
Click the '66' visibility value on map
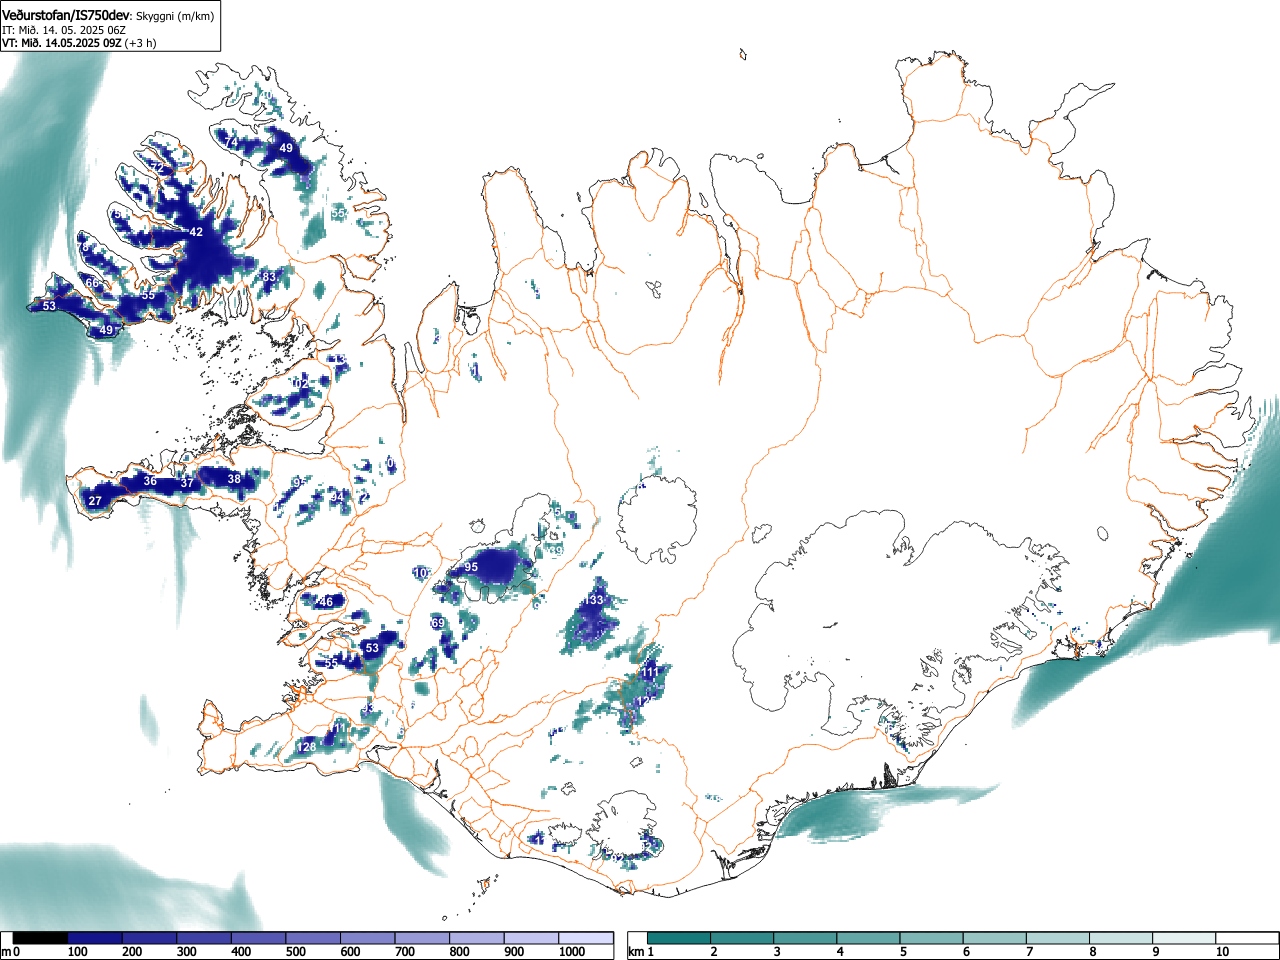[93, 283]
